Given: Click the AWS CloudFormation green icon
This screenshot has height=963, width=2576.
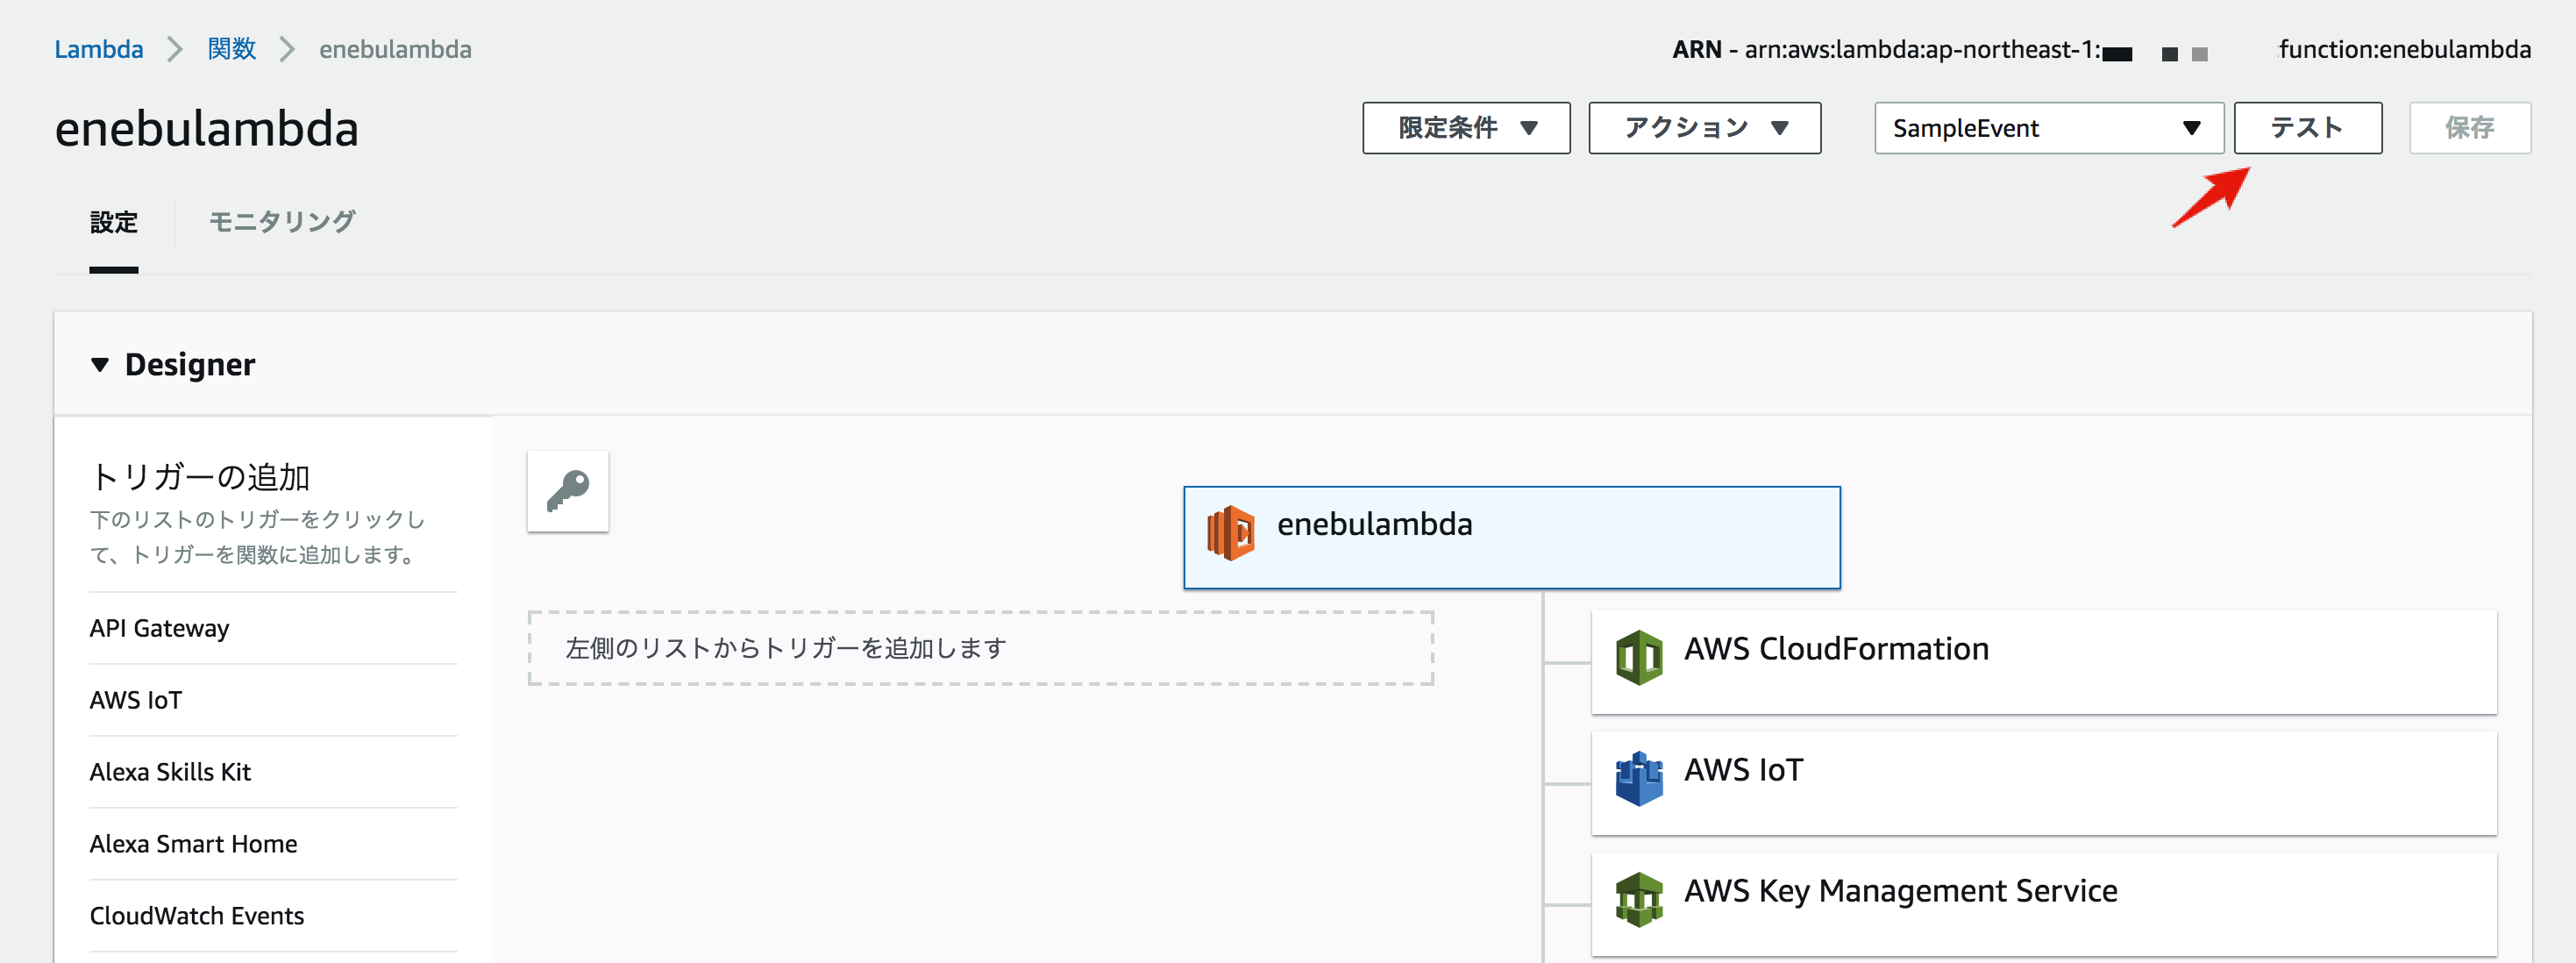Looking at the screenshot, I should coord(1638,657).
